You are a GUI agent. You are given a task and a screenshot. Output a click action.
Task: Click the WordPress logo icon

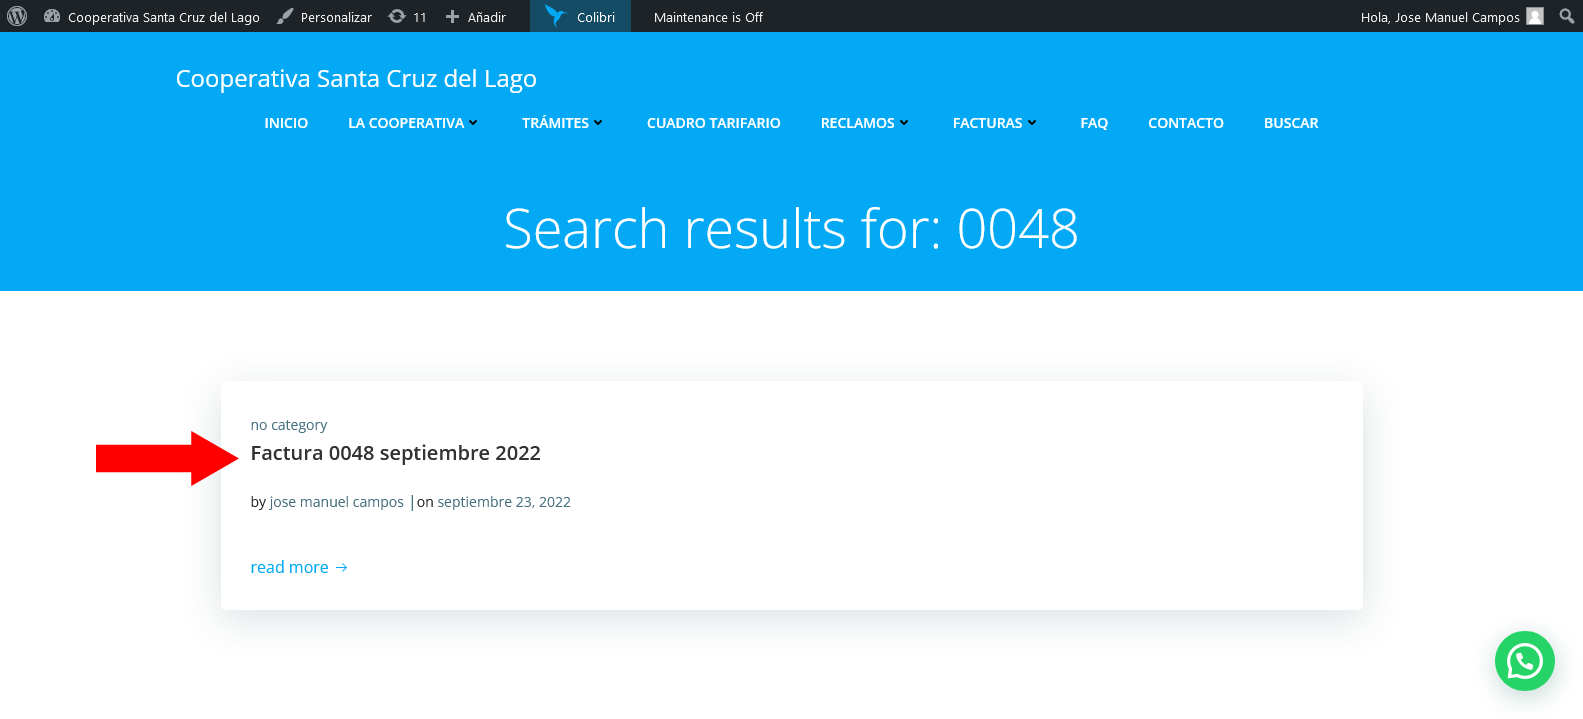(17, 16)
